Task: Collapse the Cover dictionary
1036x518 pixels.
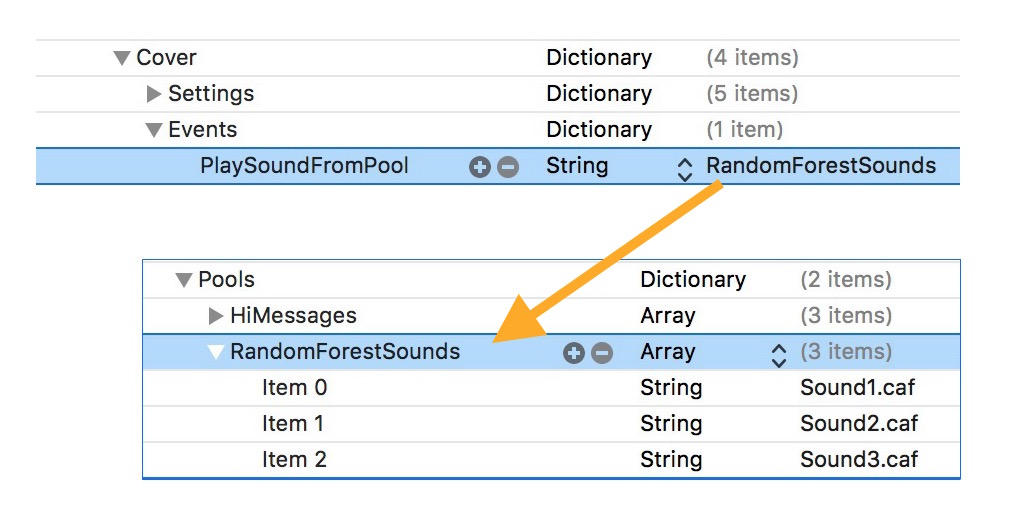Action: (x=122, y=58)
